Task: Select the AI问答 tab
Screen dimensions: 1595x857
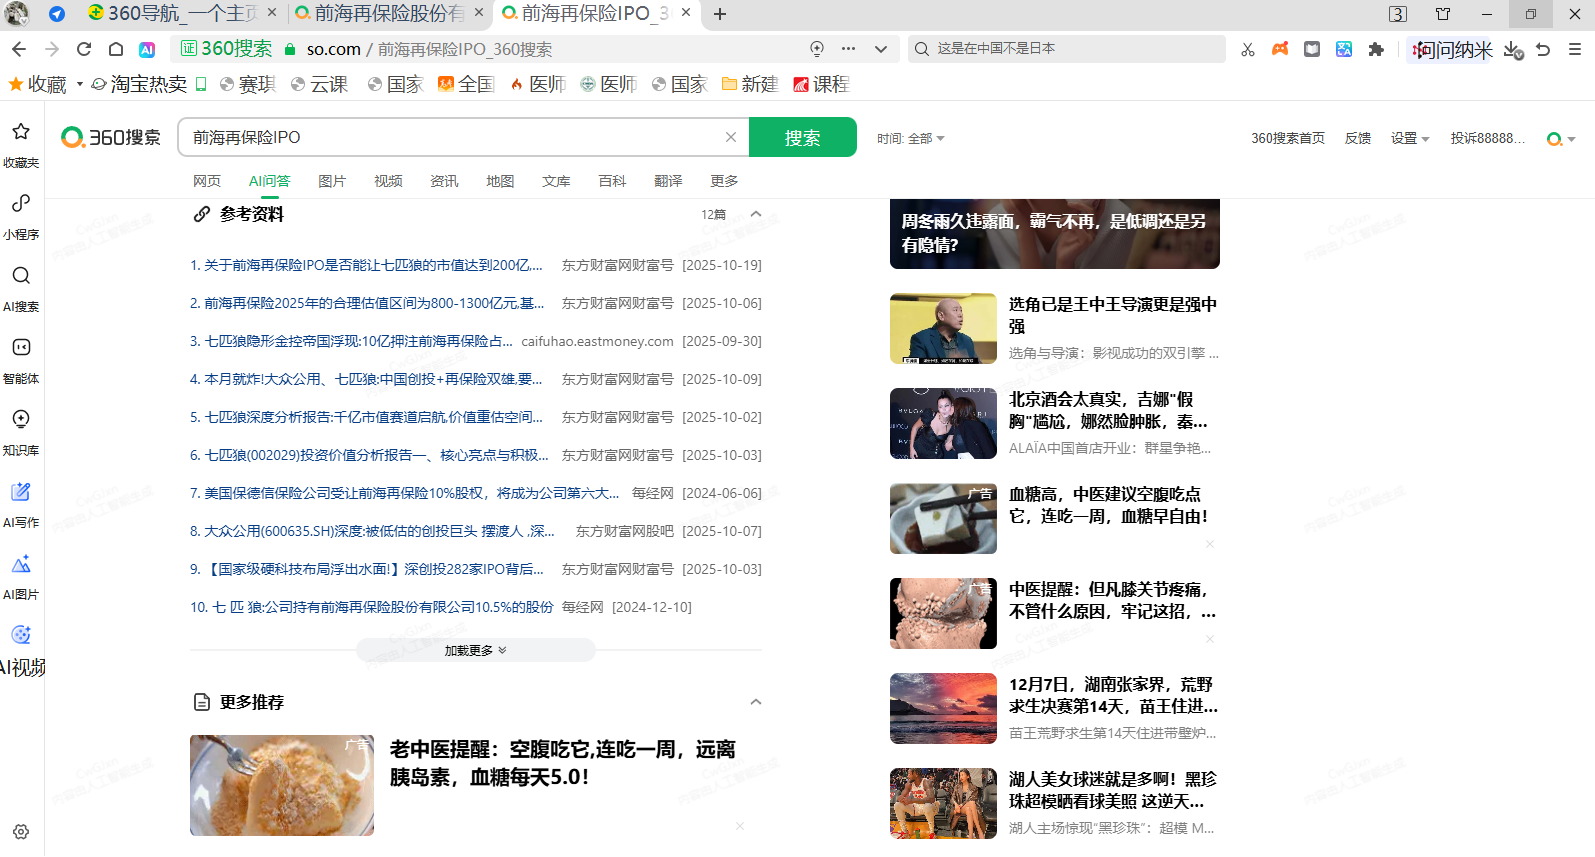Action: coord(269,181)
